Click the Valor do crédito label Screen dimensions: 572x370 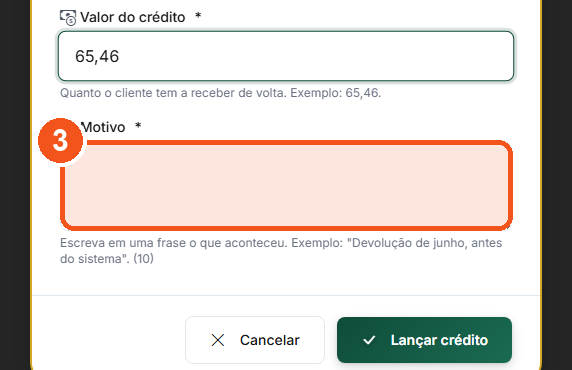click(133, 17)
